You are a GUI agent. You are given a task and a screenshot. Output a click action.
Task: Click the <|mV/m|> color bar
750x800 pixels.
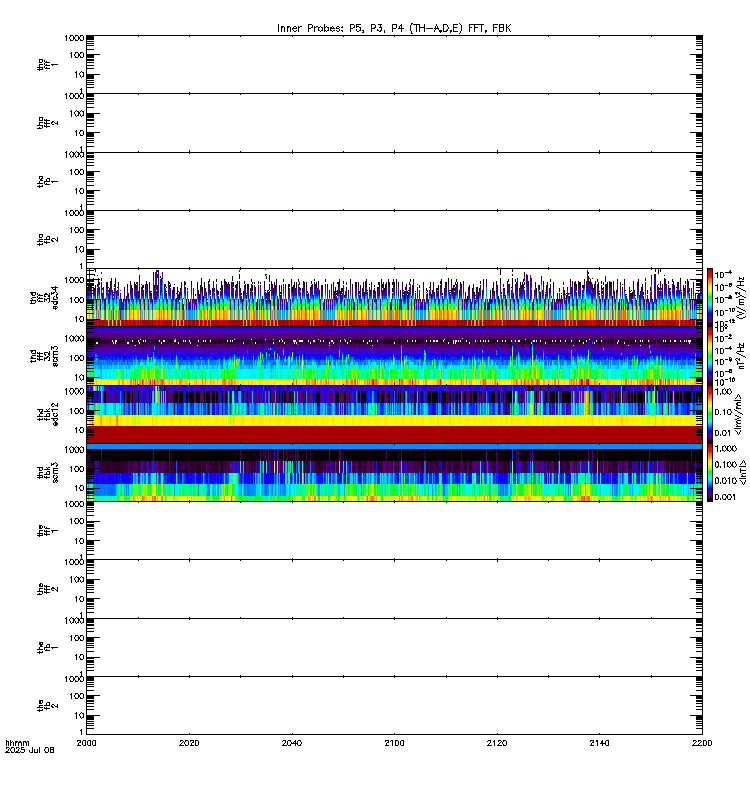click(x=710, y=414)
